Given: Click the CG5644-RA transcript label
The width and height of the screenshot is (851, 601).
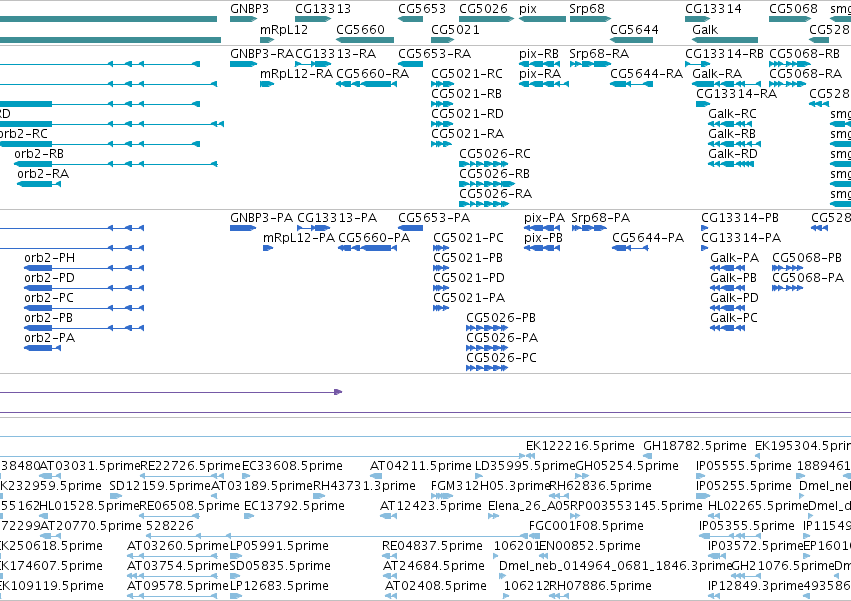Looking at the screenshot, I should tap(646, 74).
